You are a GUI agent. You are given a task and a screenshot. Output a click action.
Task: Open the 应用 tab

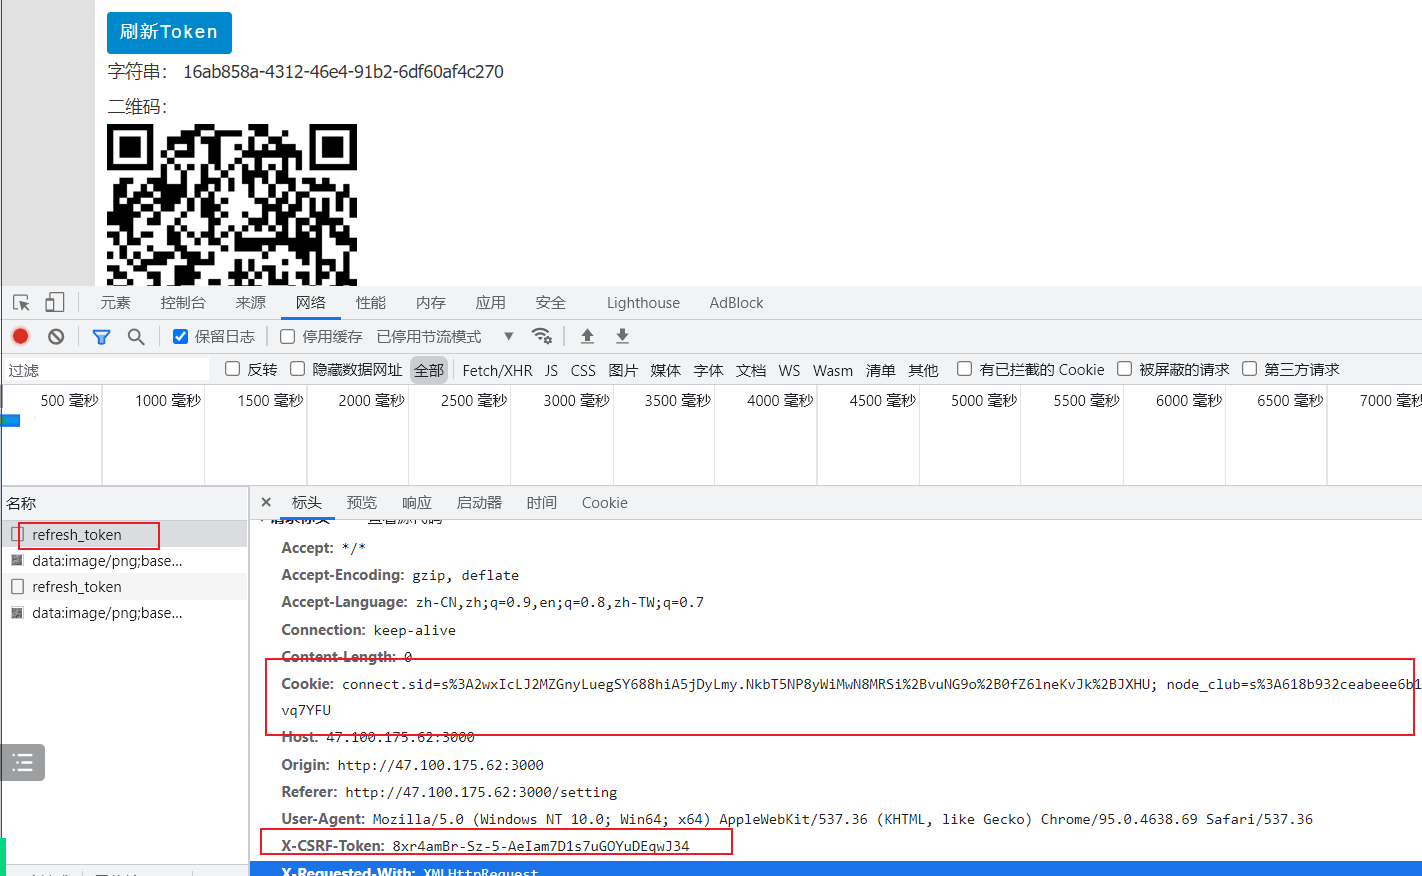click(491, 303)
